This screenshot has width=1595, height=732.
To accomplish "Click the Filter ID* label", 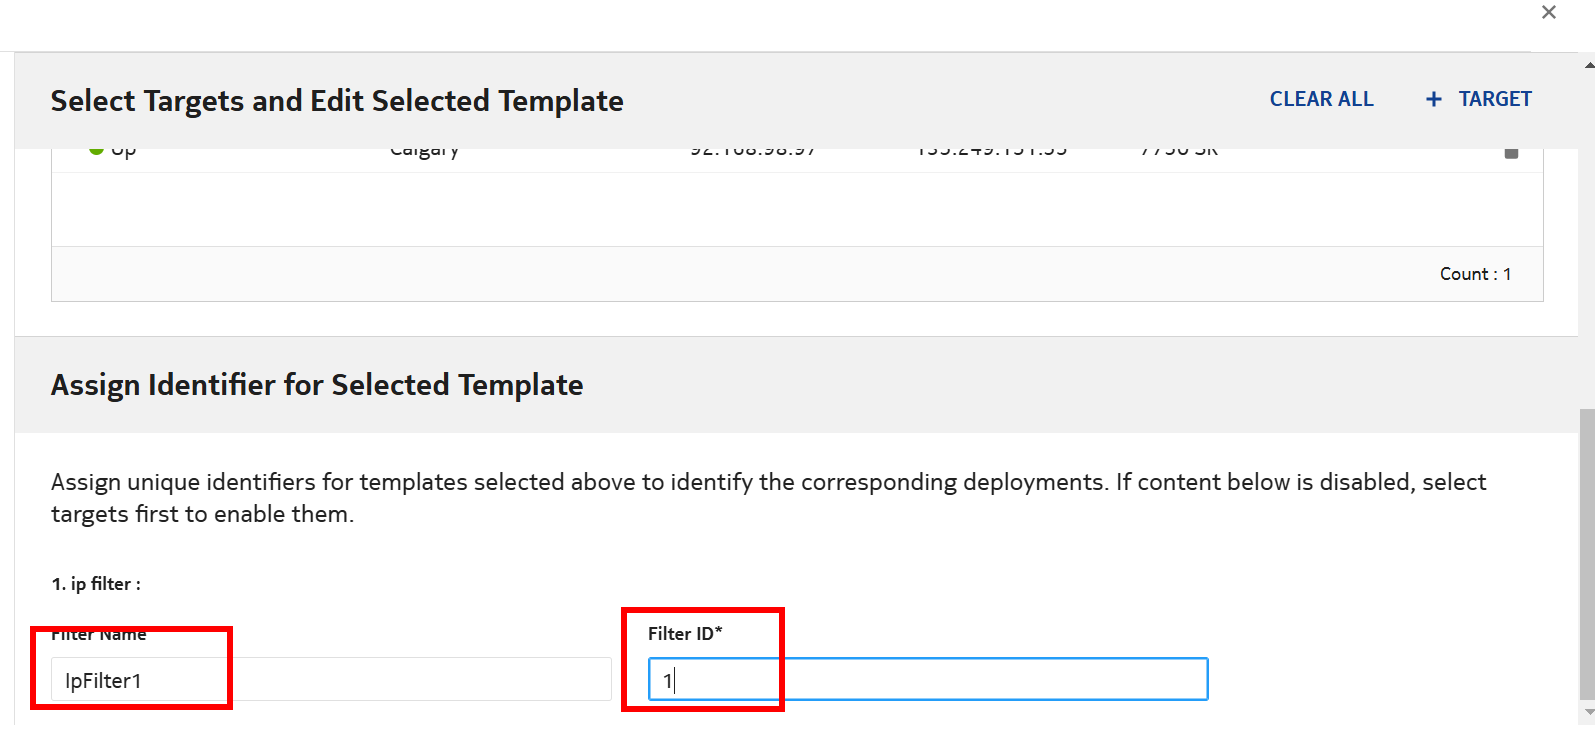I will coord(685,634).
